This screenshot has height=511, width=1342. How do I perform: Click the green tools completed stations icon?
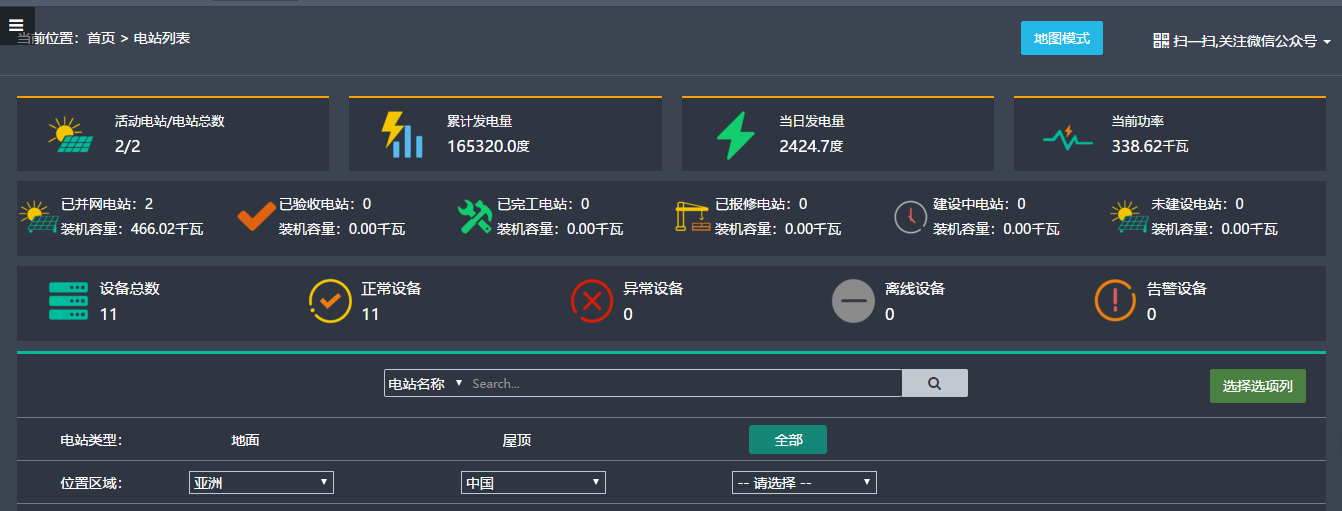coord(475,216)
